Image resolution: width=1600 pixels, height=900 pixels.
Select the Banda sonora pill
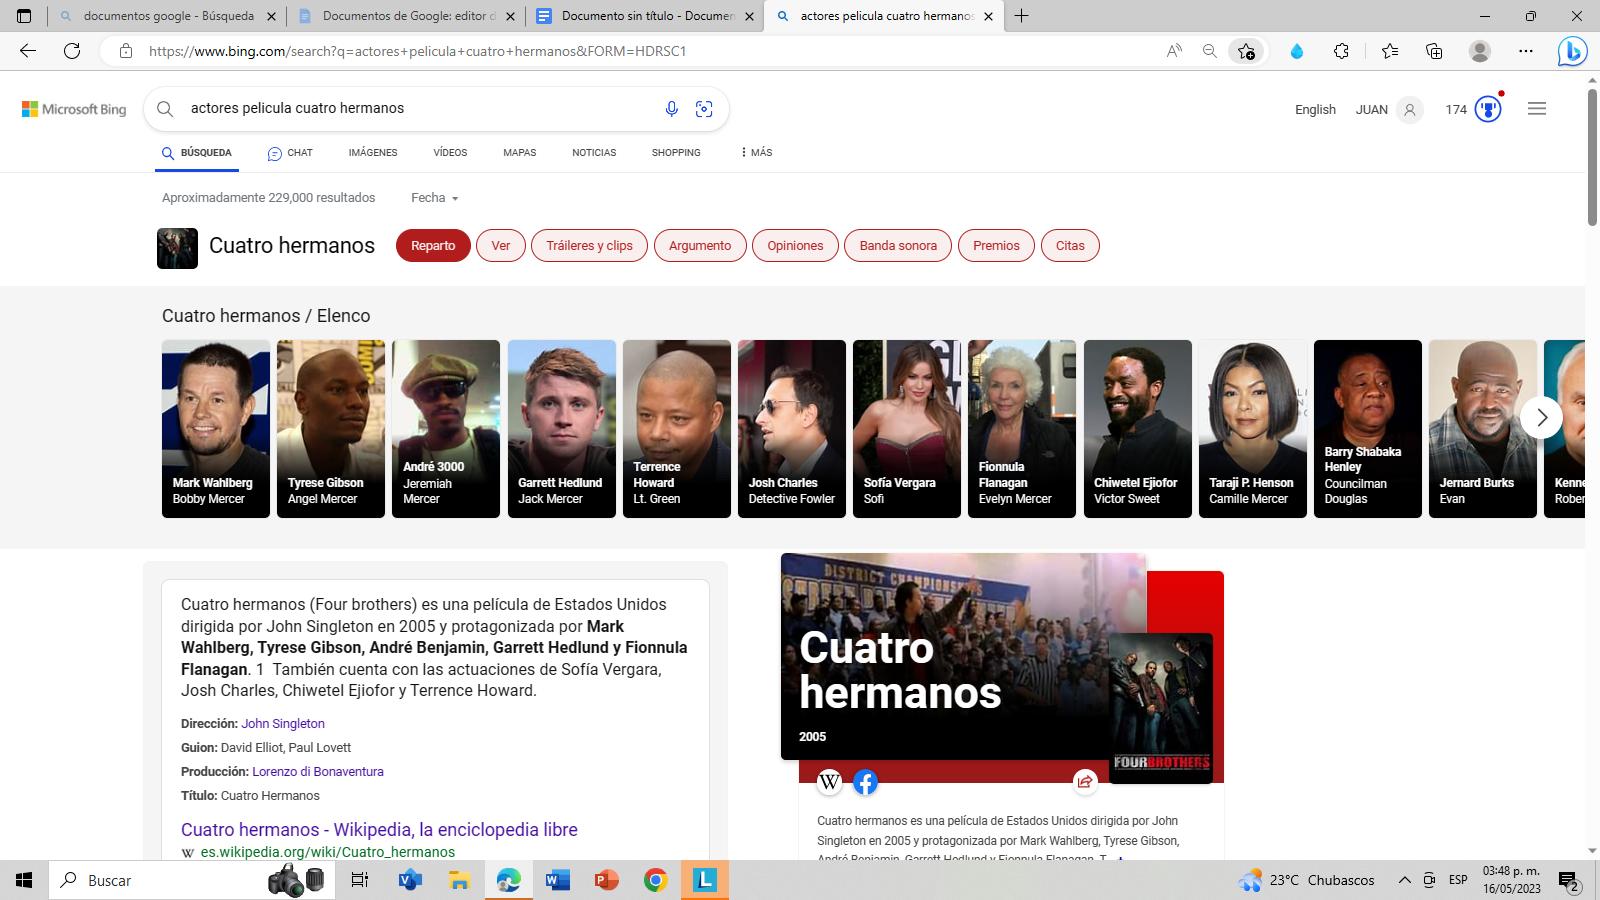click(898, 246)
